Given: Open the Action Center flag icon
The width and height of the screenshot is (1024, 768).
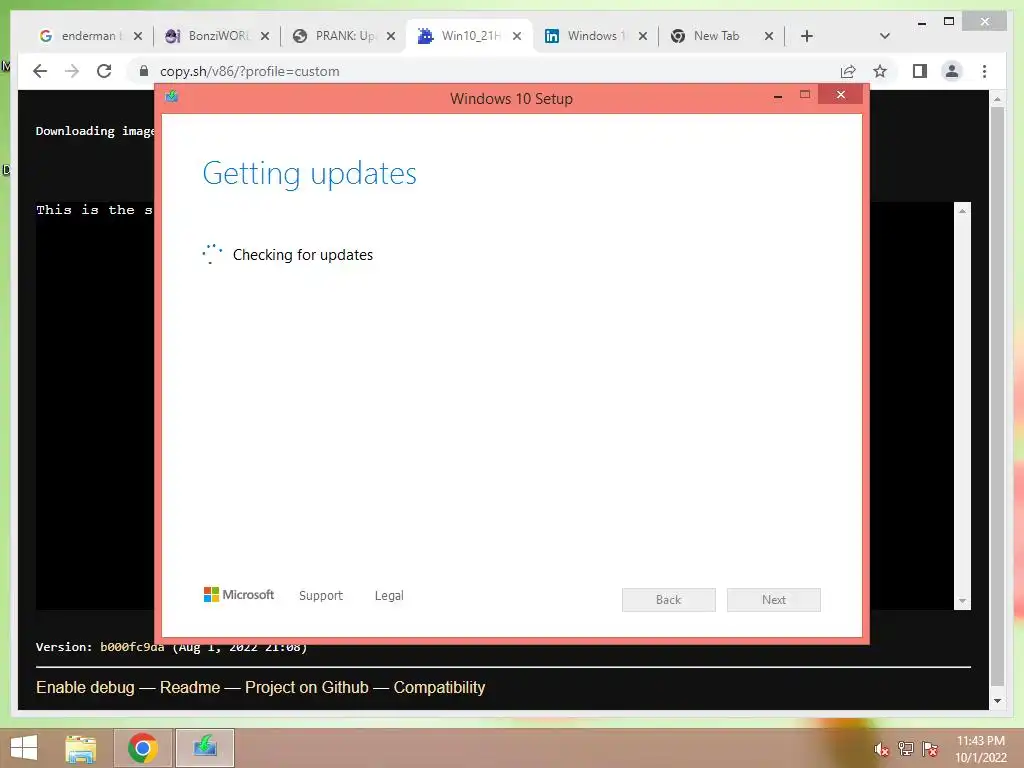Looking at the screenshot, I should click(x=930, y=749).
